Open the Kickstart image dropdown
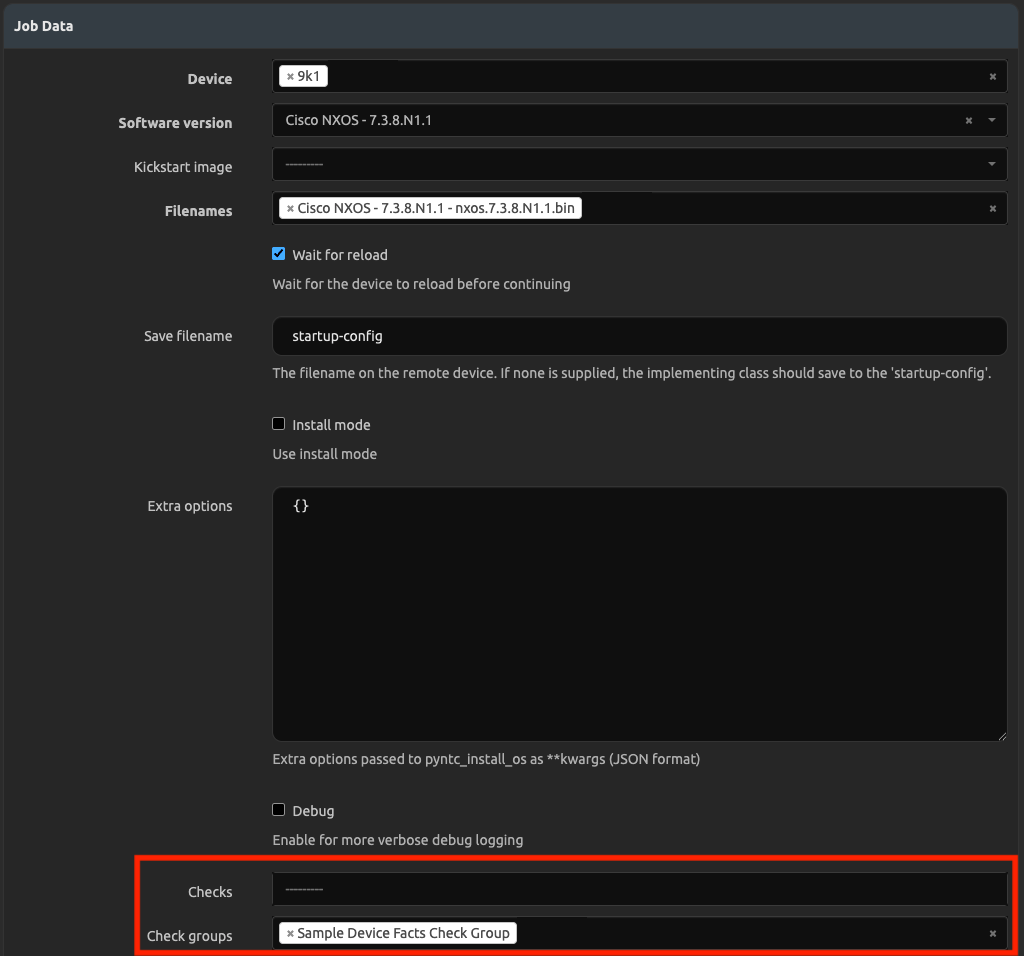The width and height of the screenshot is (1024, 956). pyautogui.click(x=991, y=164)
